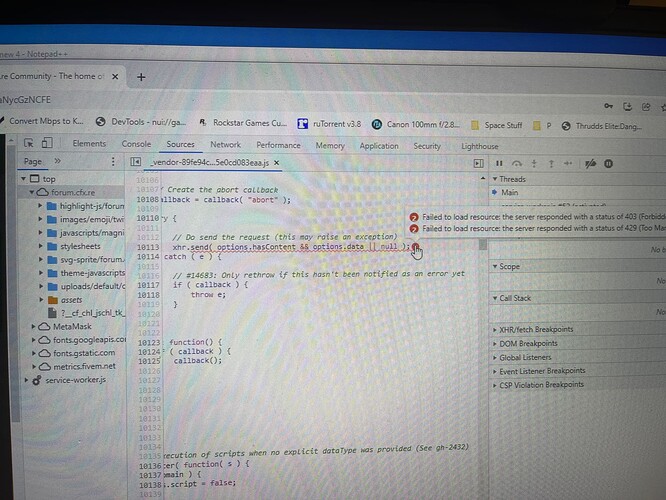Expand the fonts.googleapis.com node

tap(33, 340)
